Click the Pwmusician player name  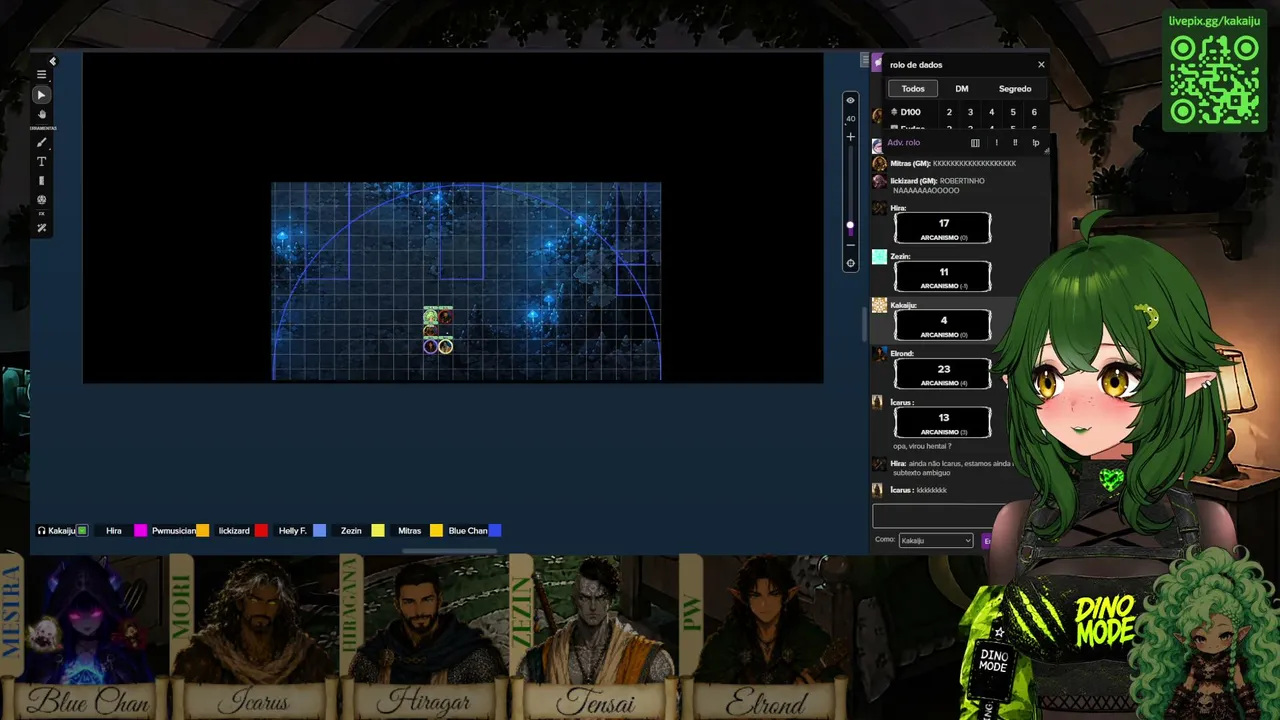click(x=173, y=531)
